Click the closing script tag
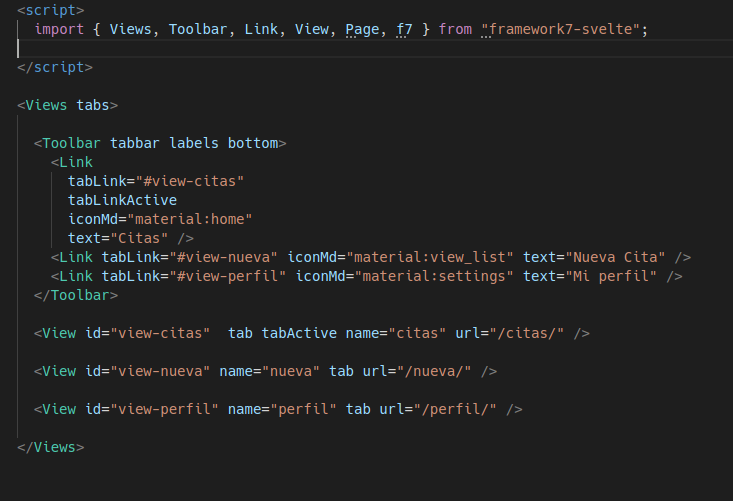Screen dimensions: 733x501 pos(55,67)
